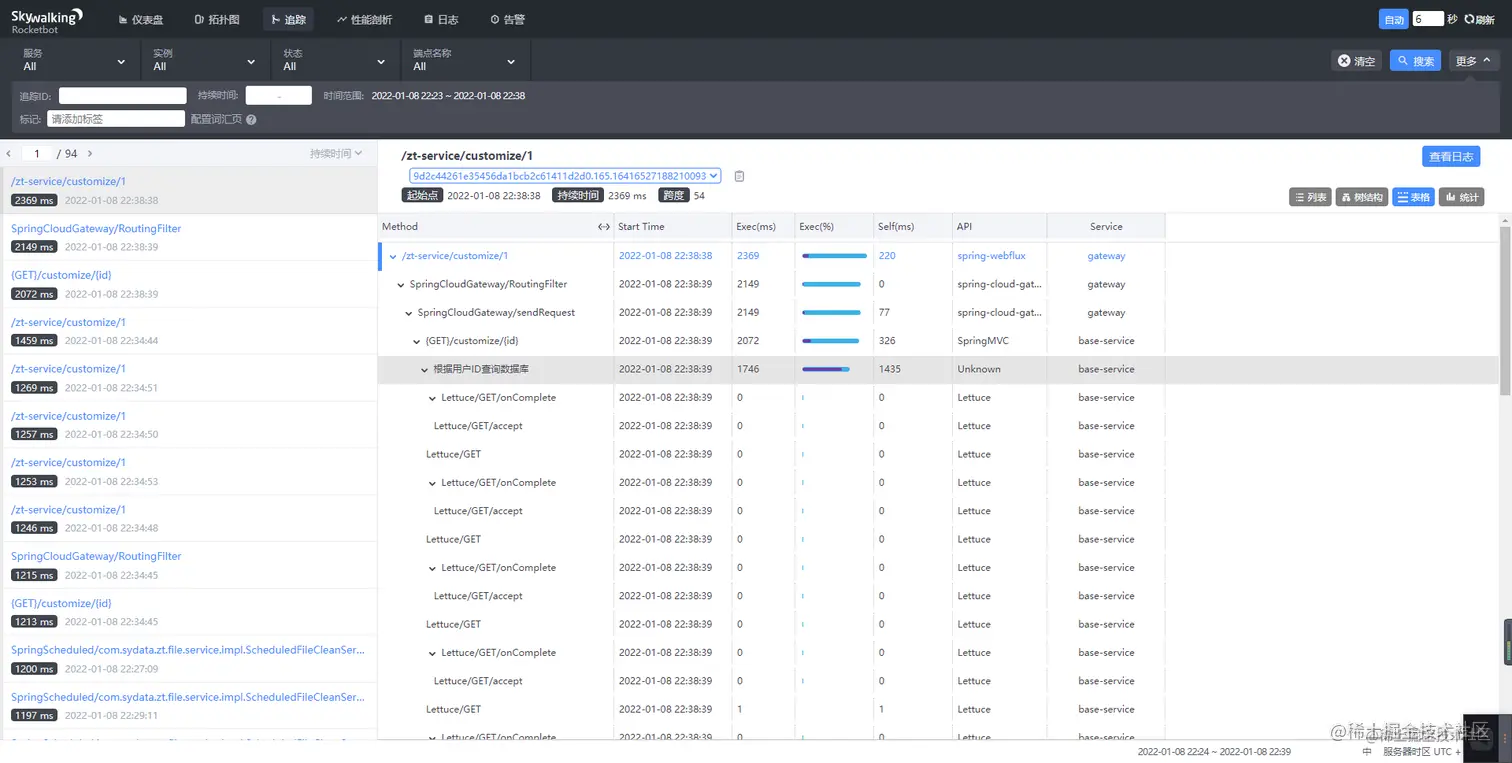Open the 状态 status dropdown
Image resolution: width=1512 pixels, height=763 pixels.
point(335,60)
